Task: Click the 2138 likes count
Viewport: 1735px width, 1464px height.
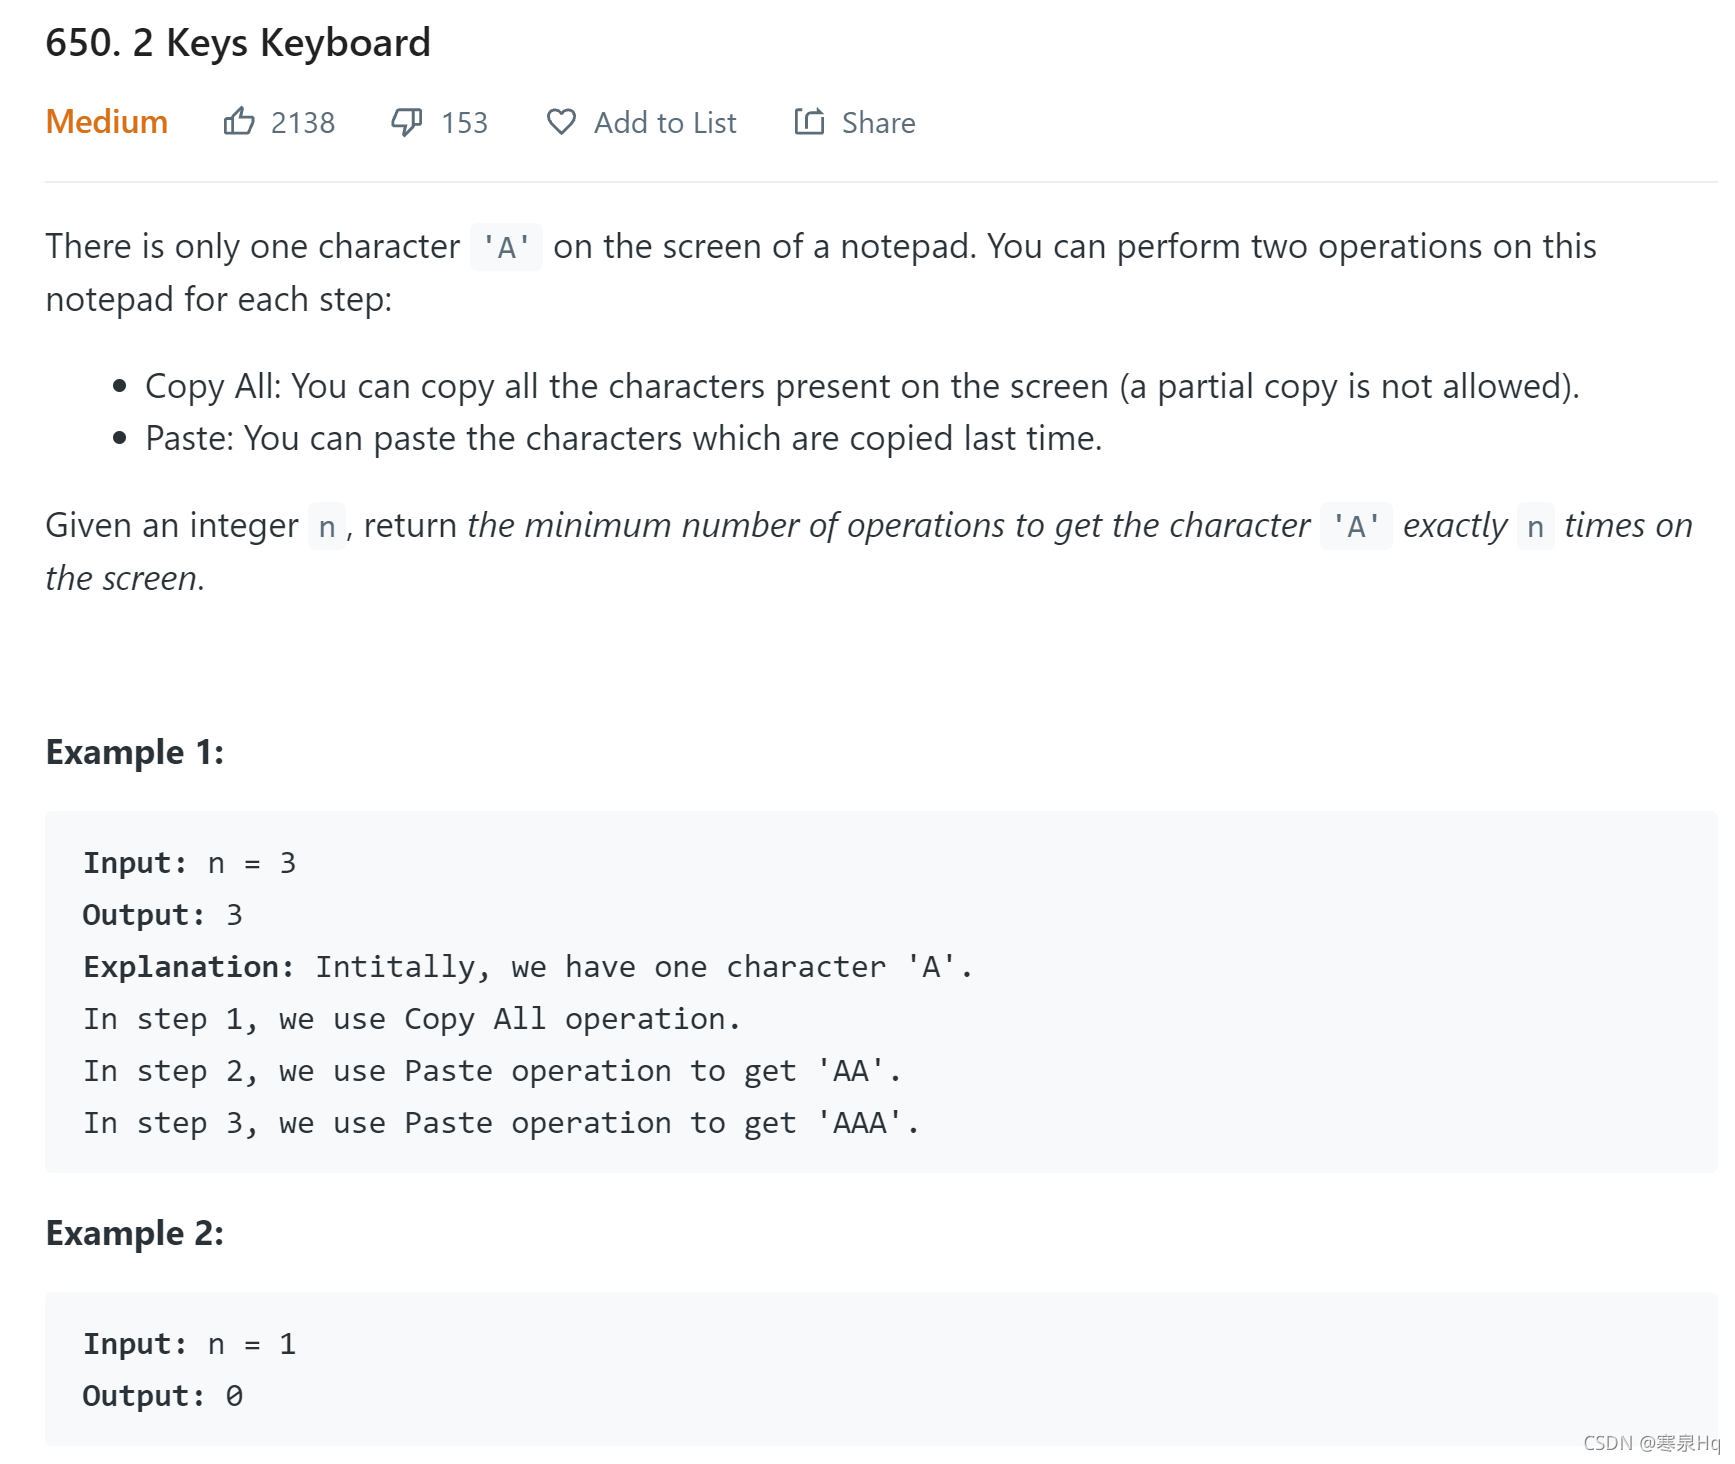Action: [302, 123]
